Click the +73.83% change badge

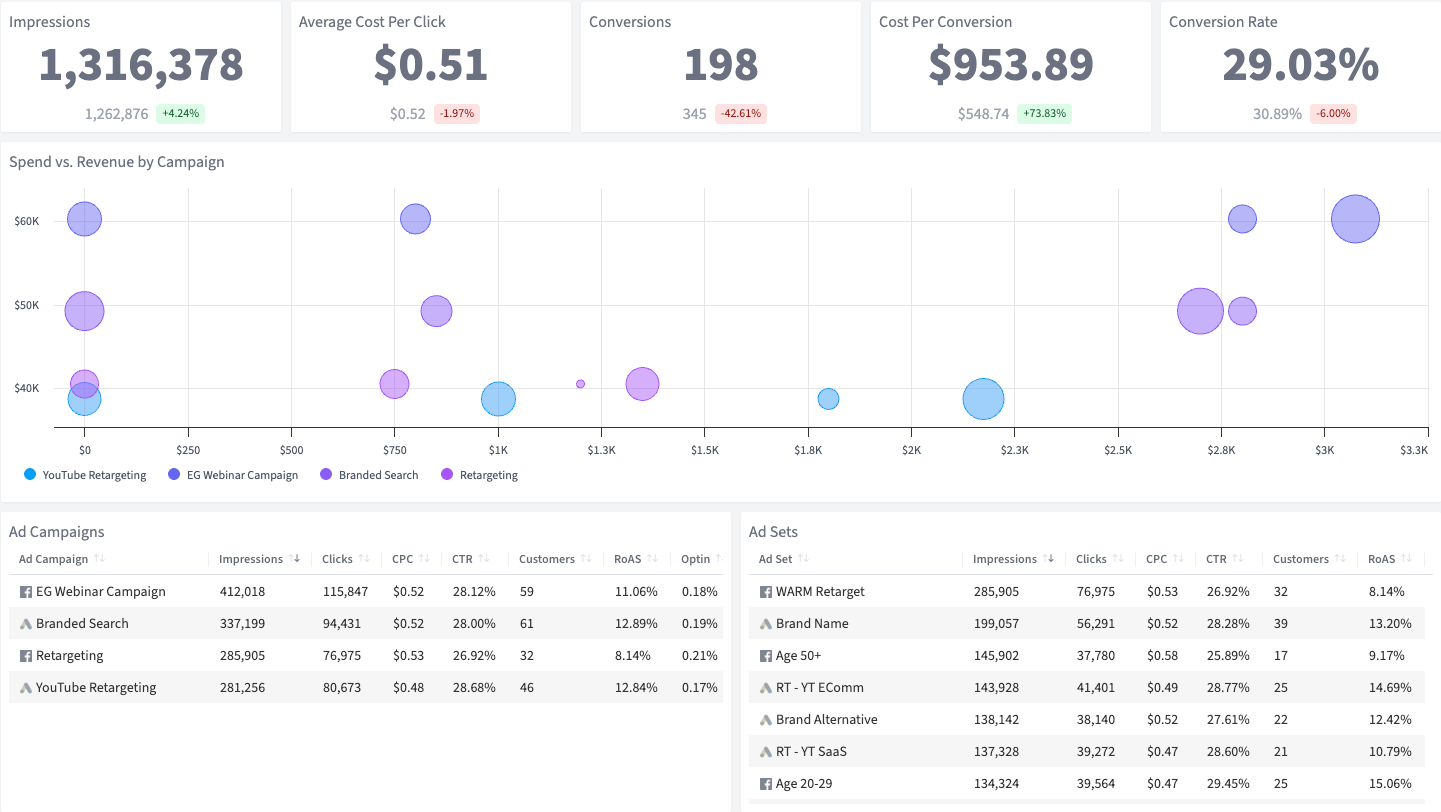pos(1044,114)
